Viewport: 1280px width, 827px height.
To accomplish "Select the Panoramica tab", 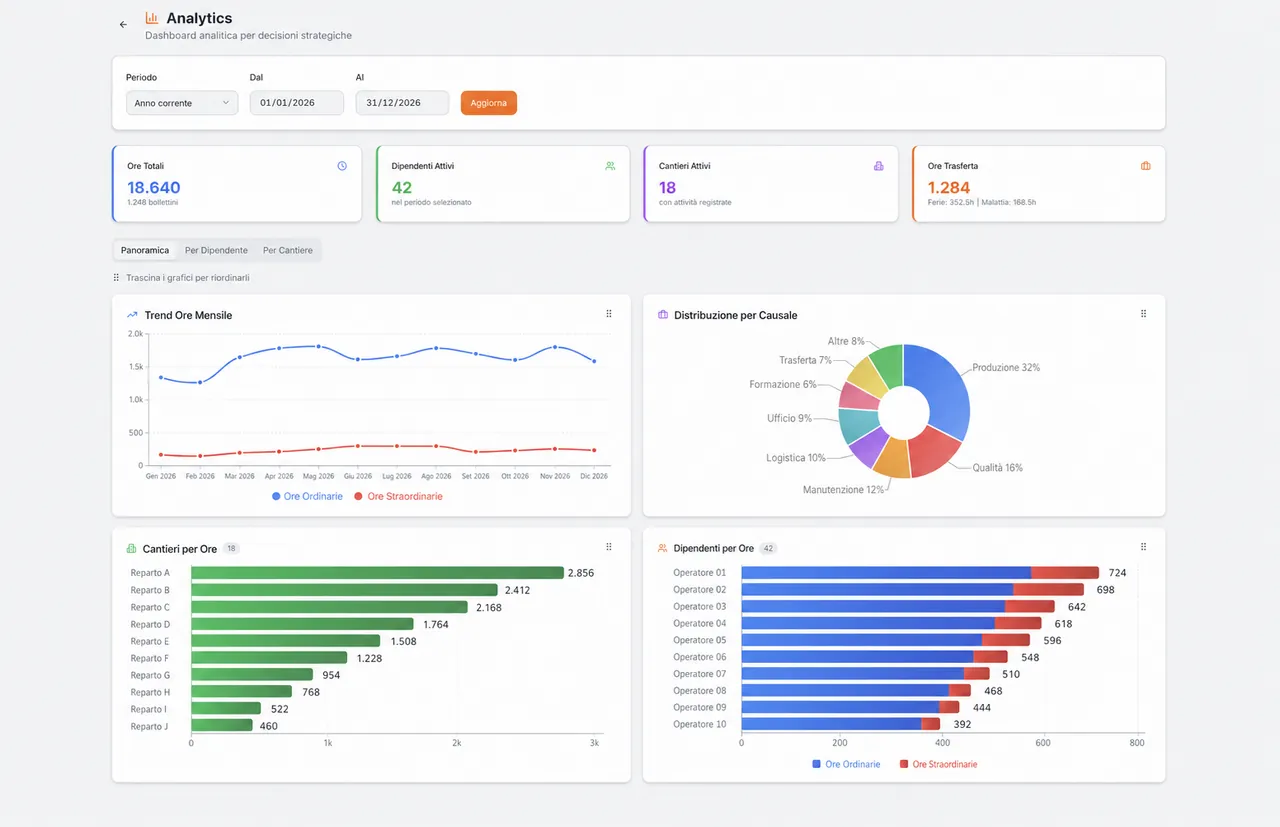I will (145, 250).
